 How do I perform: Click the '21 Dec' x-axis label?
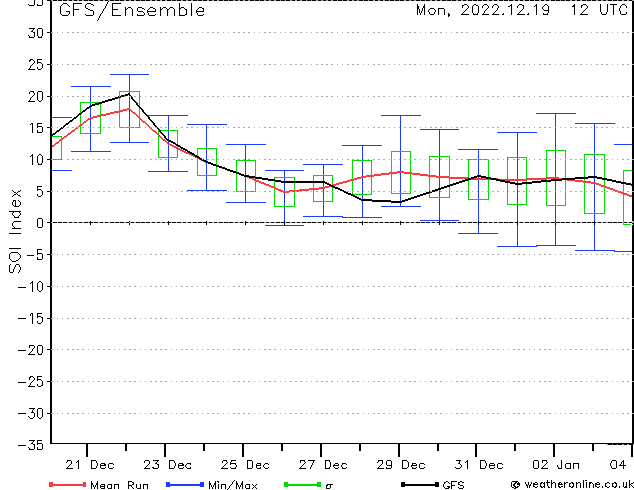pos(90,465)
